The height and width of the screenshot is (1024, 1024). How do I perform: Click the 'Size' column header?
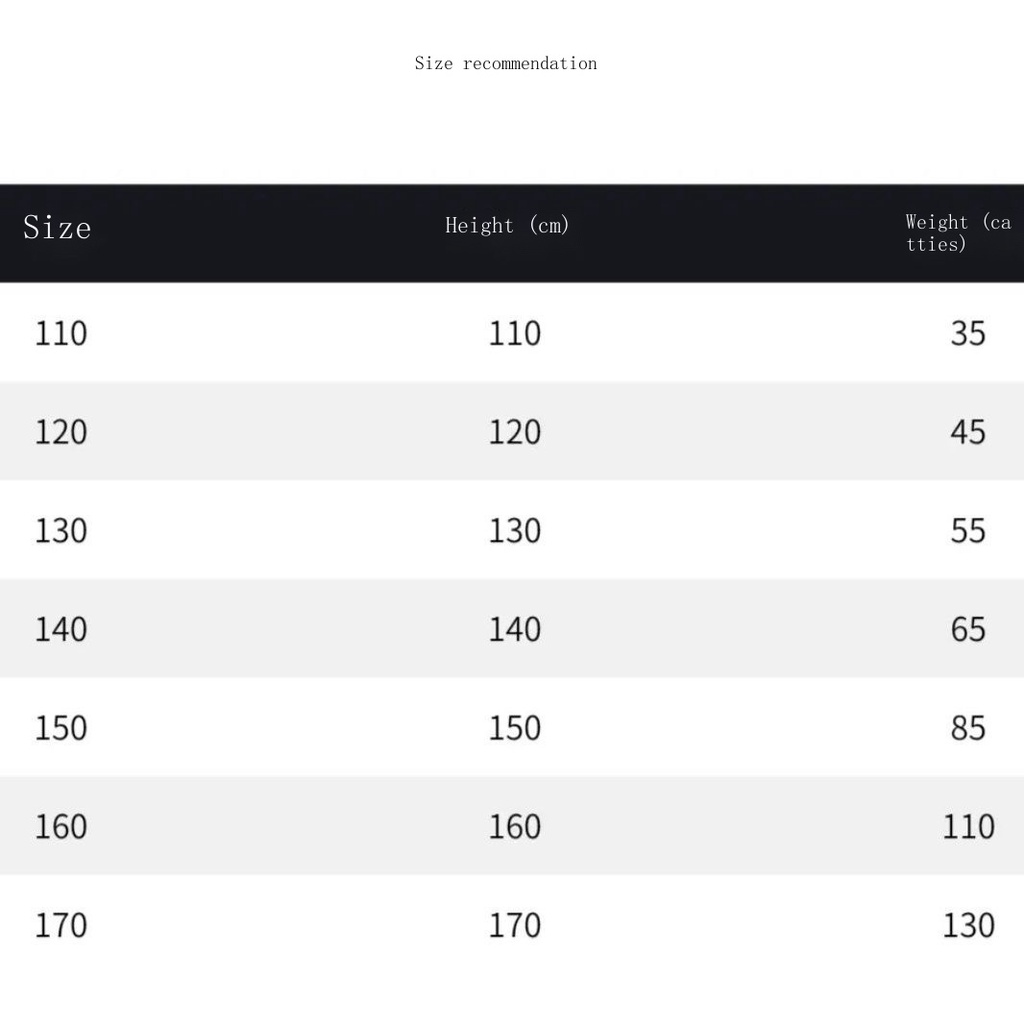point(57,228)
